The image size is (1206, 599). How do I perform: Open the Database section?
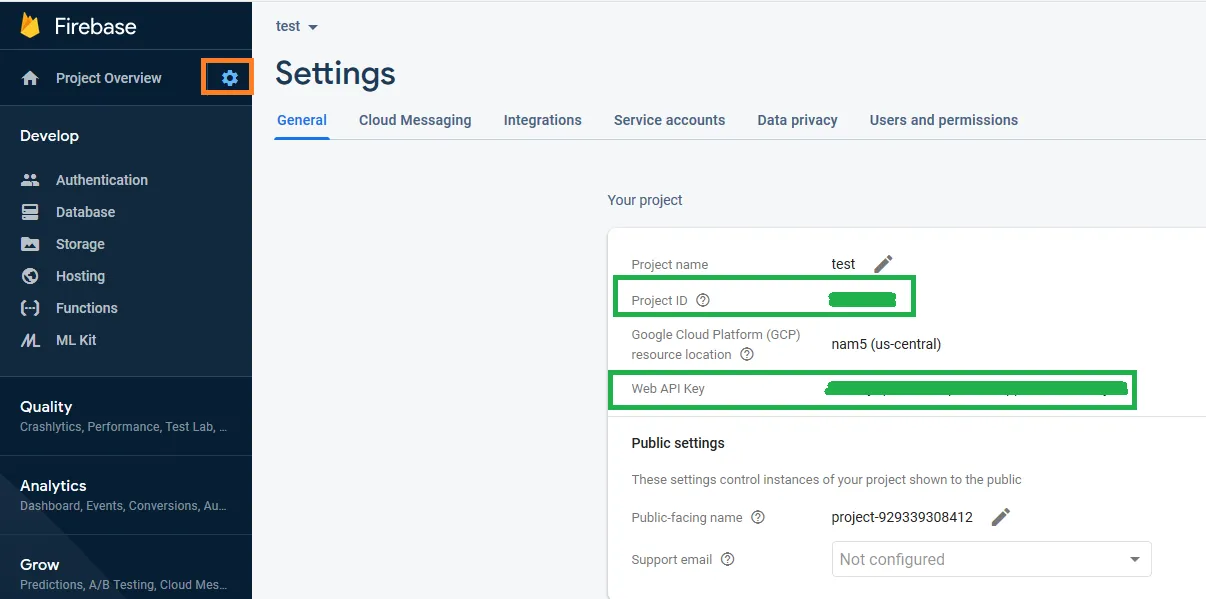tap(85, 212)
